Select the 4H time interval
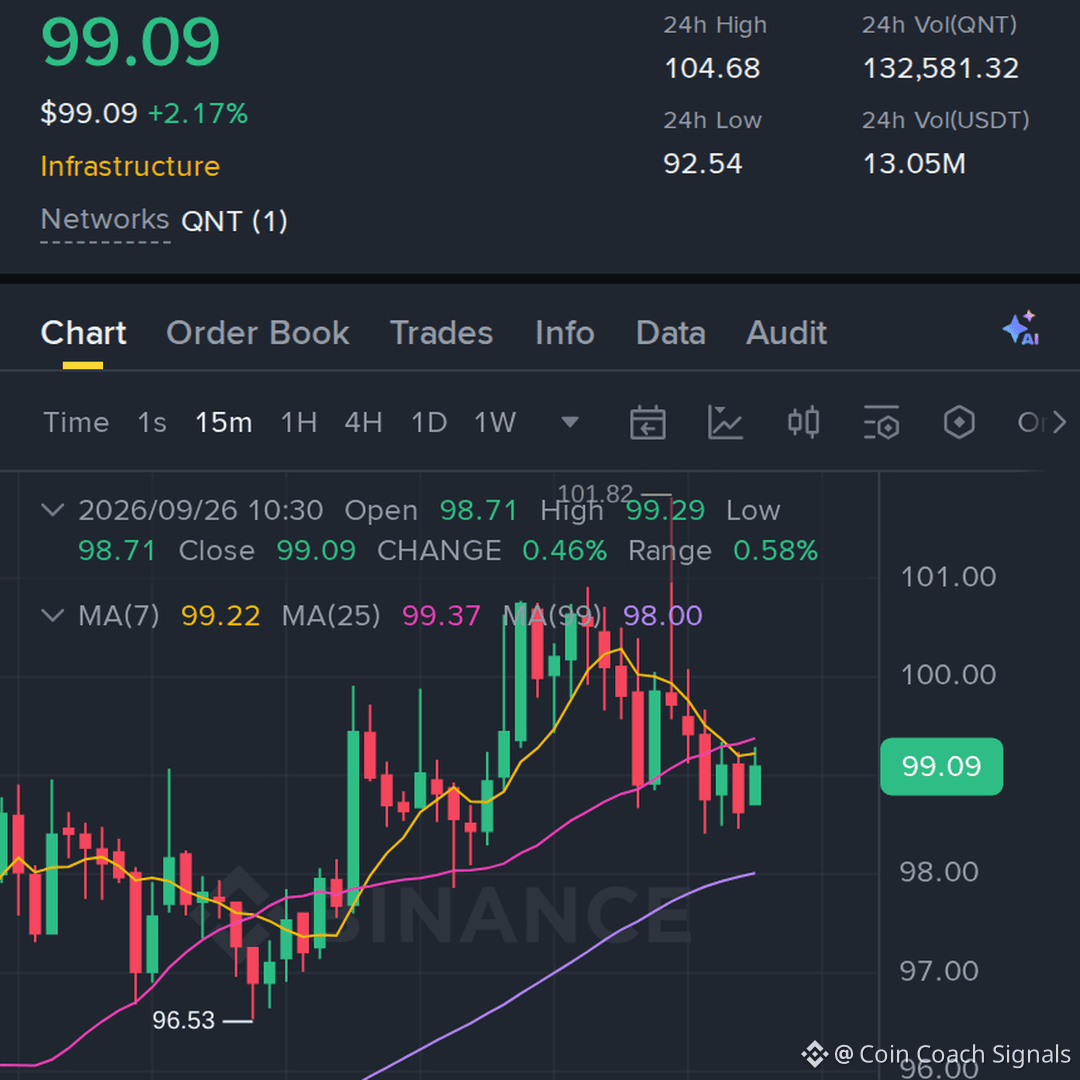The height and width of the screenshot is (1080, 1080). coord(364,422)
